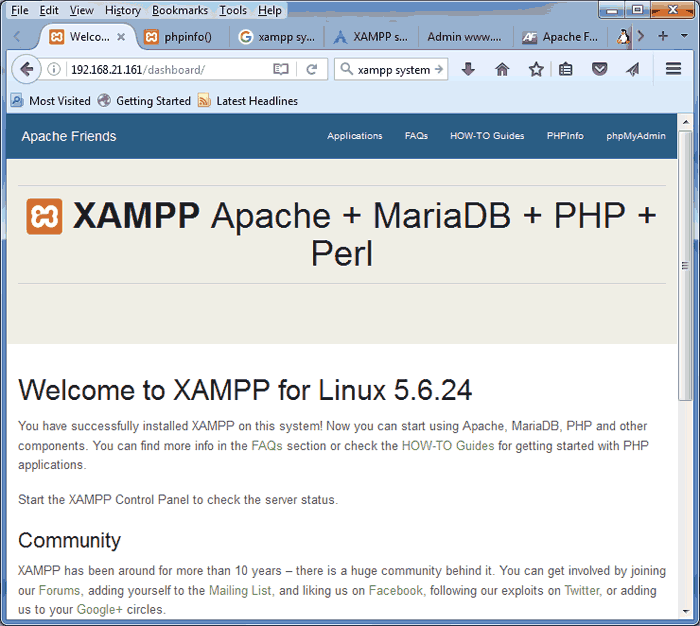Show bookmarks list icon
700x626 pixels.
click(566, 69)
